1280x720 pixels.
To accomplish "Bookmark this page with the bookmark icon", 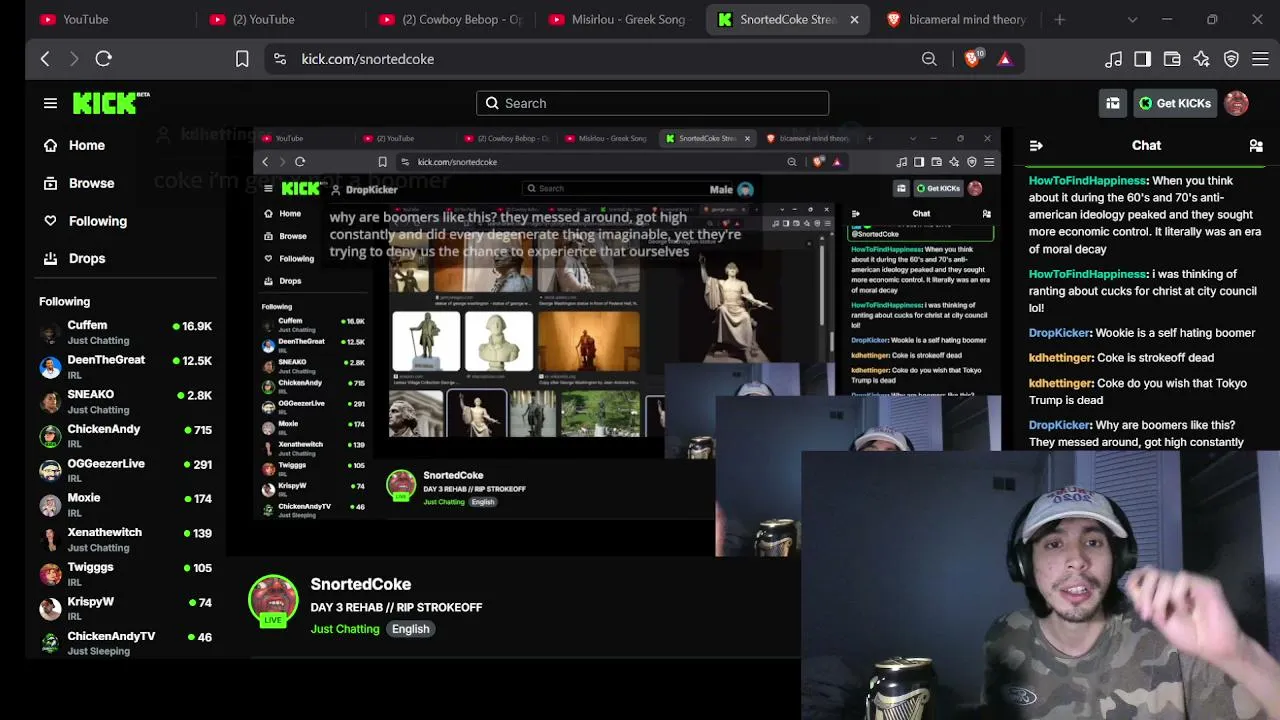I will 242,59.
